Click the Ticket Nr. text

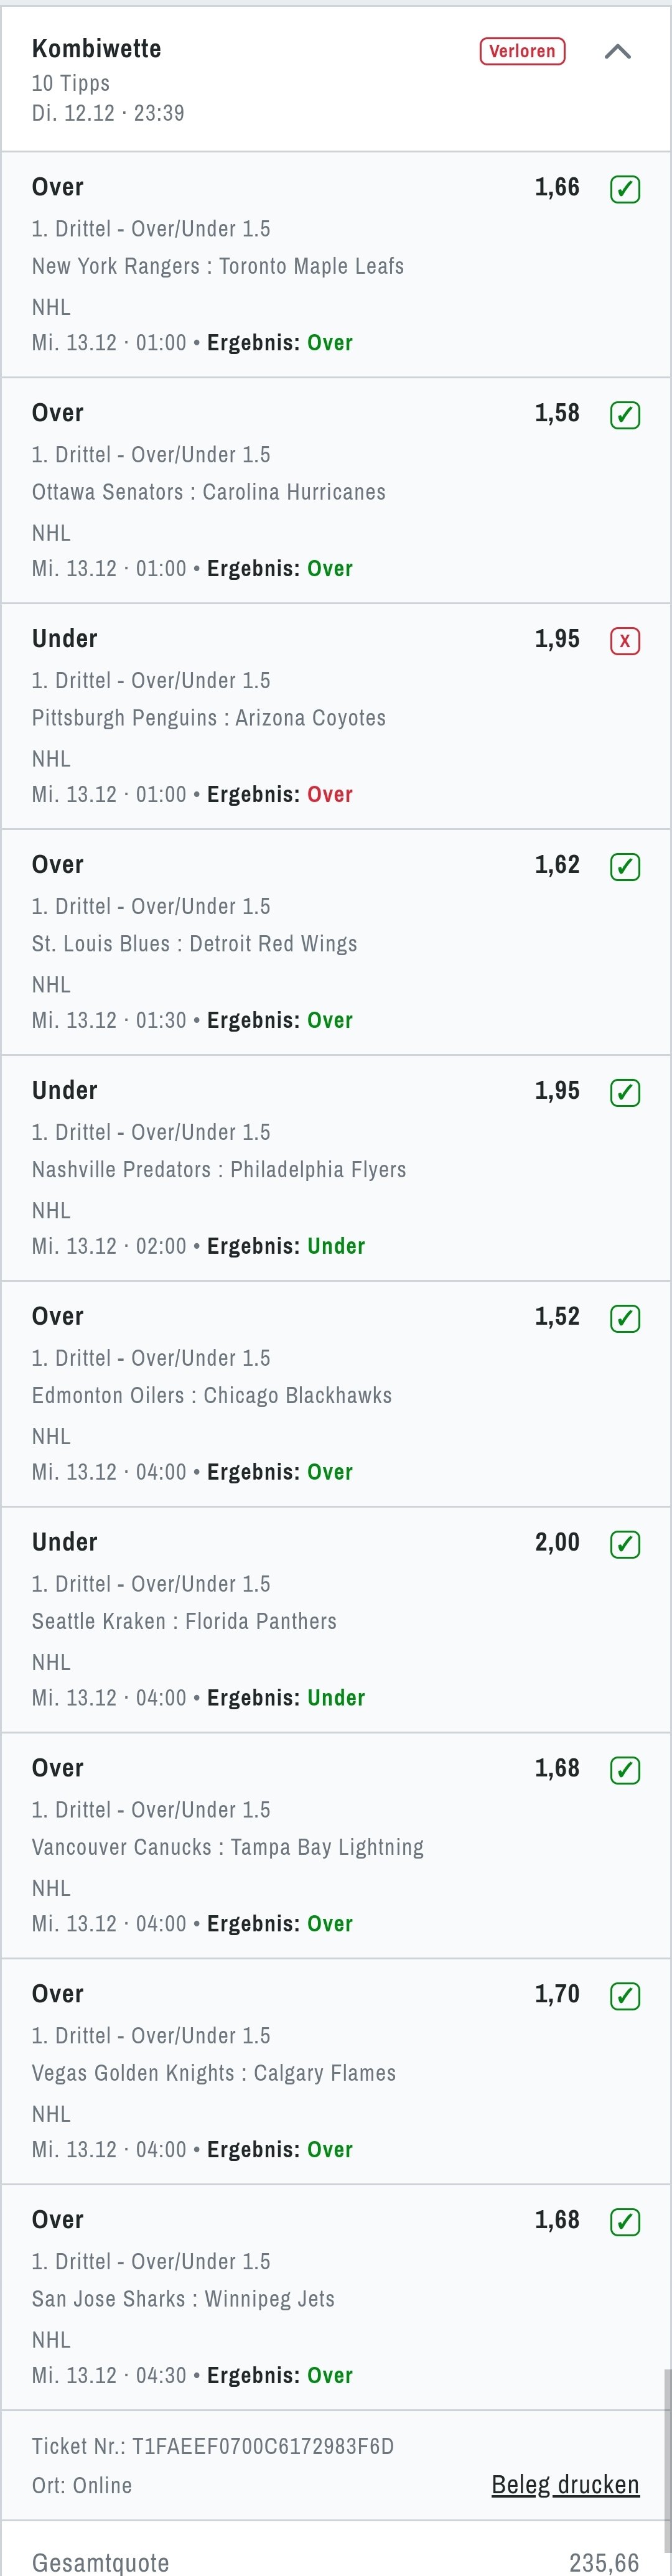(x=213, y=2446)
